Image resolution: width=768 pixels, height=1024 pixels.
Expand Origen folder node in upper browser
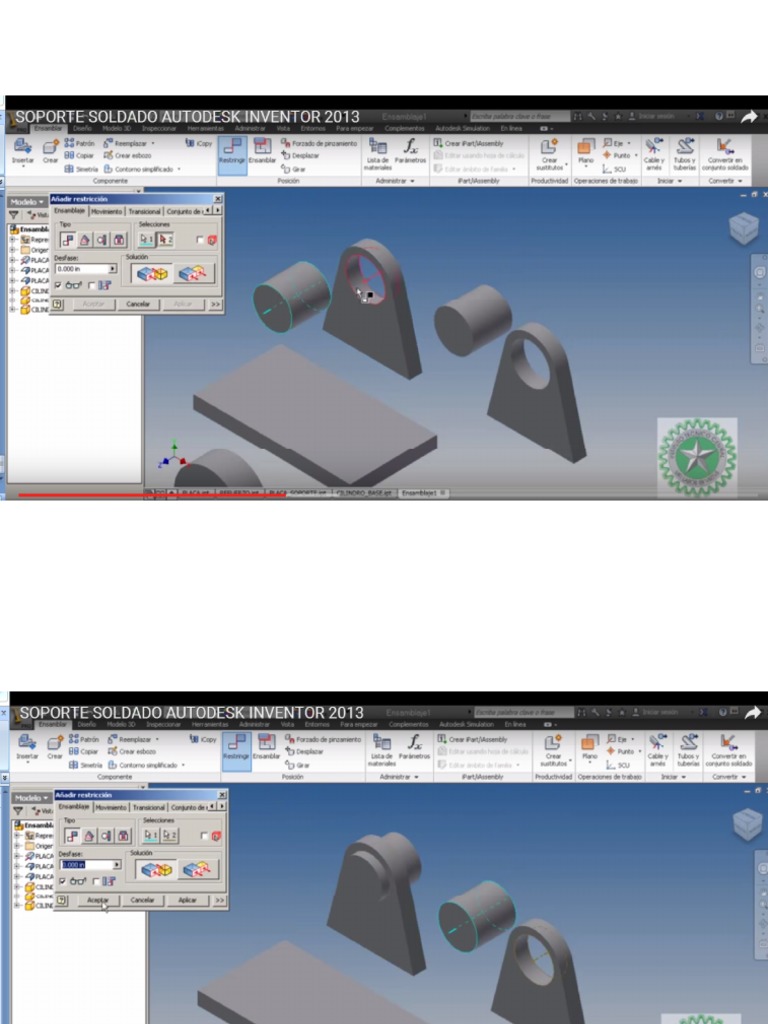[x=13, y=249]
